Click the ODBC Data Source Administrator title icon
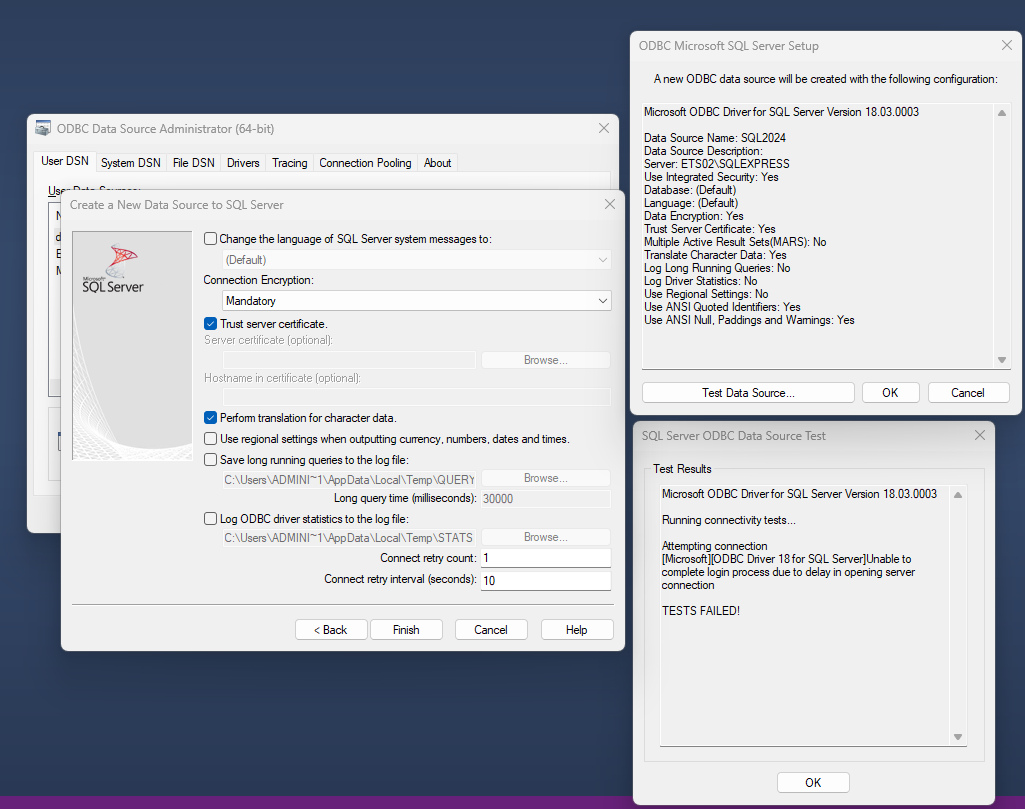Viewport: 1025px width, 809px height. (x=43, y=129)
